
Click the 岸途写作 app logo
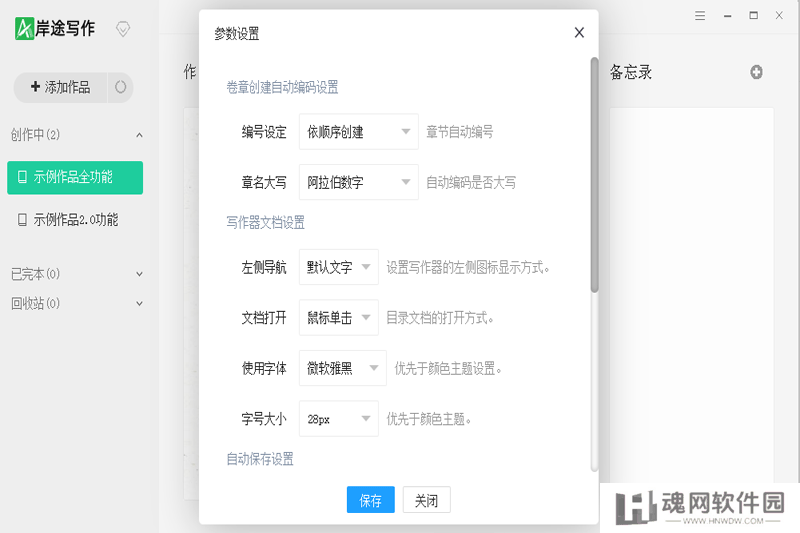55,29
